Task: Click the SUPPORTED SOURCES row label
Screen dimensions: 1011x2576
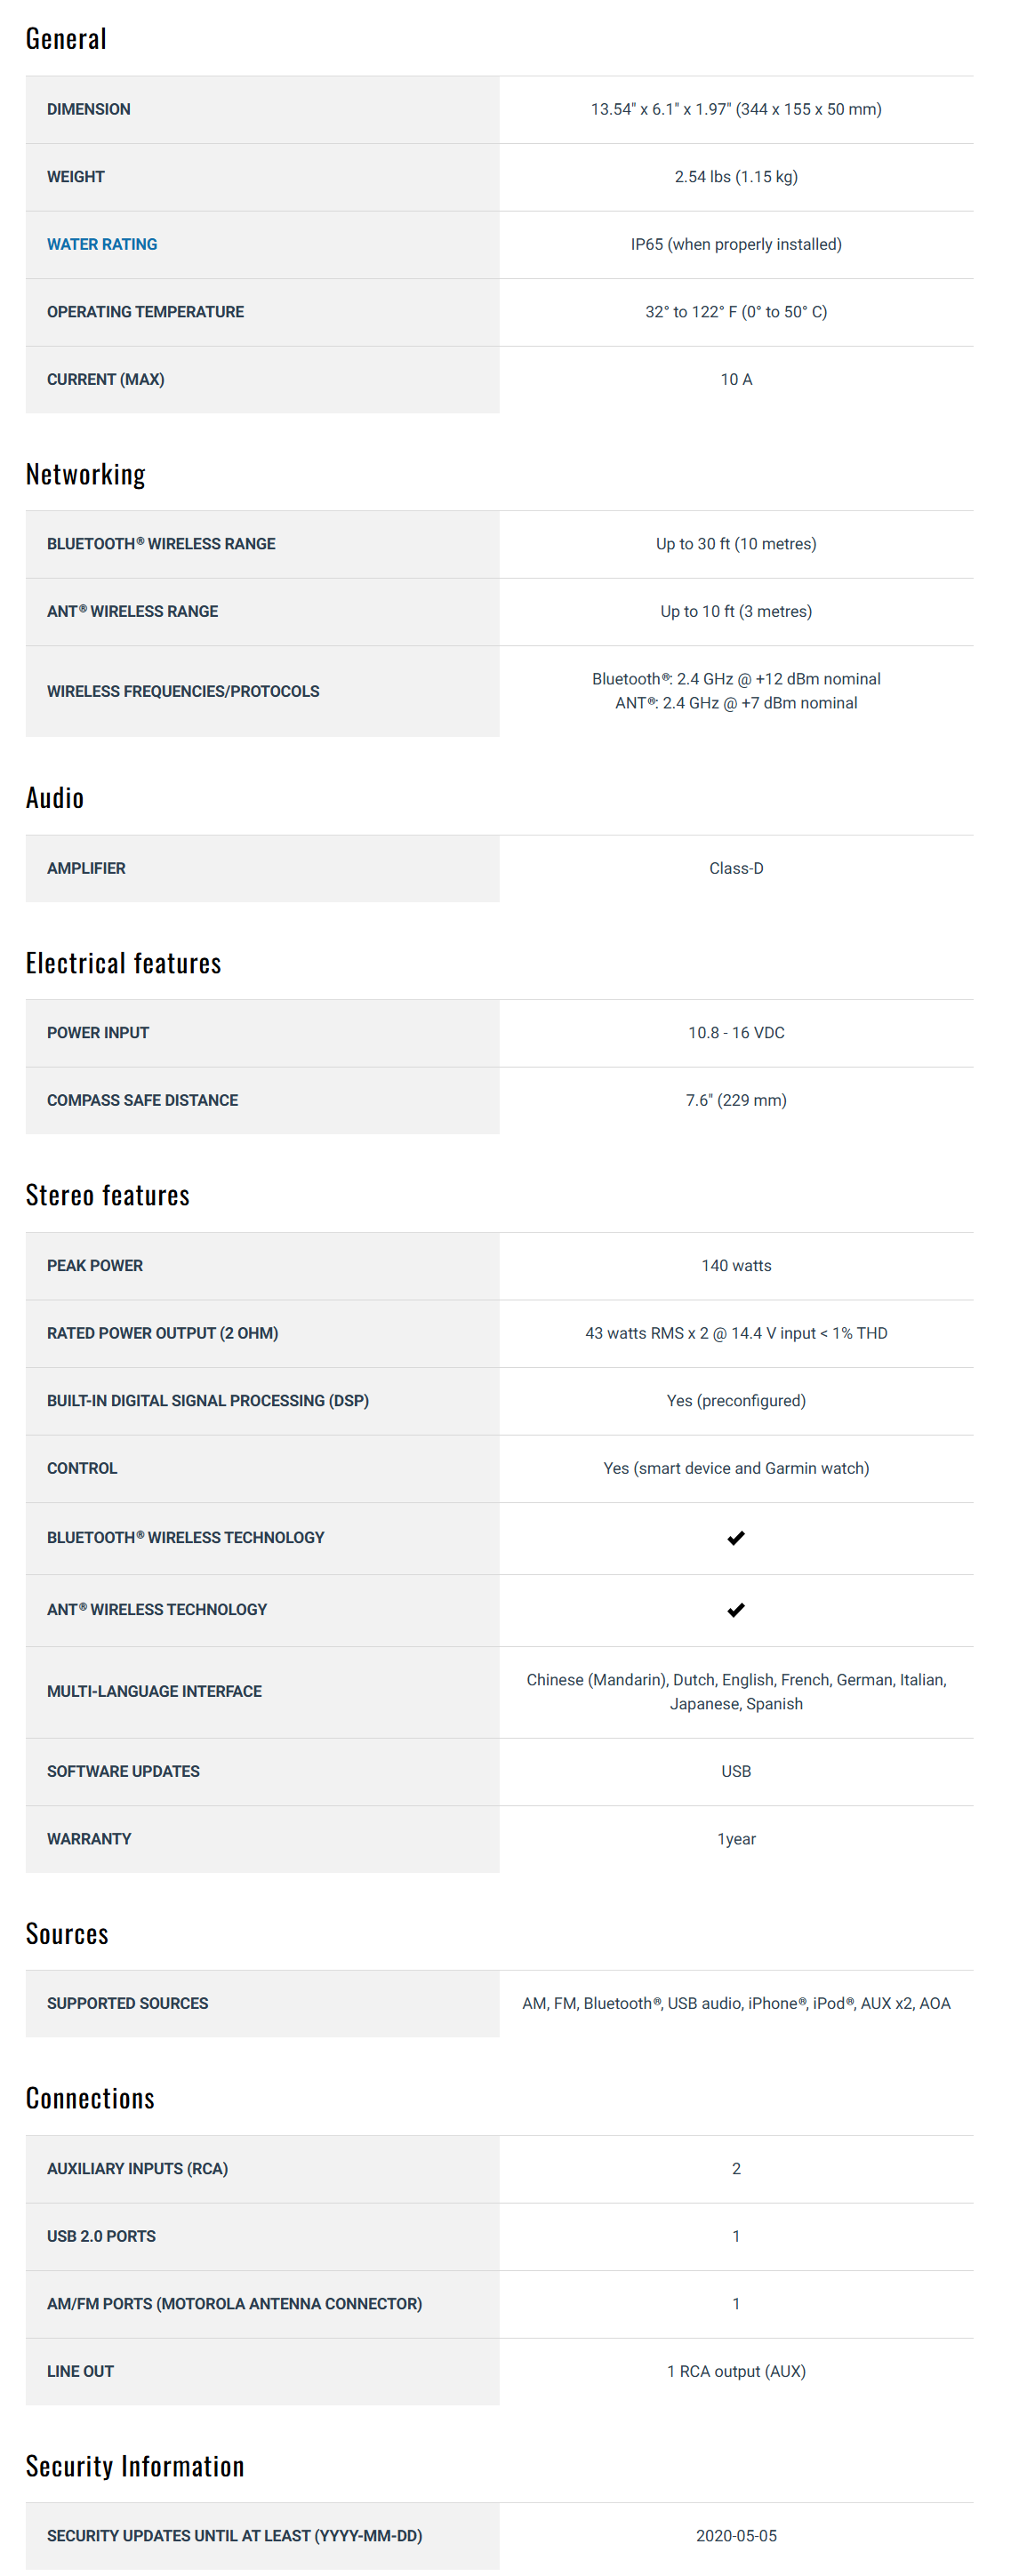Action: 127,2003
